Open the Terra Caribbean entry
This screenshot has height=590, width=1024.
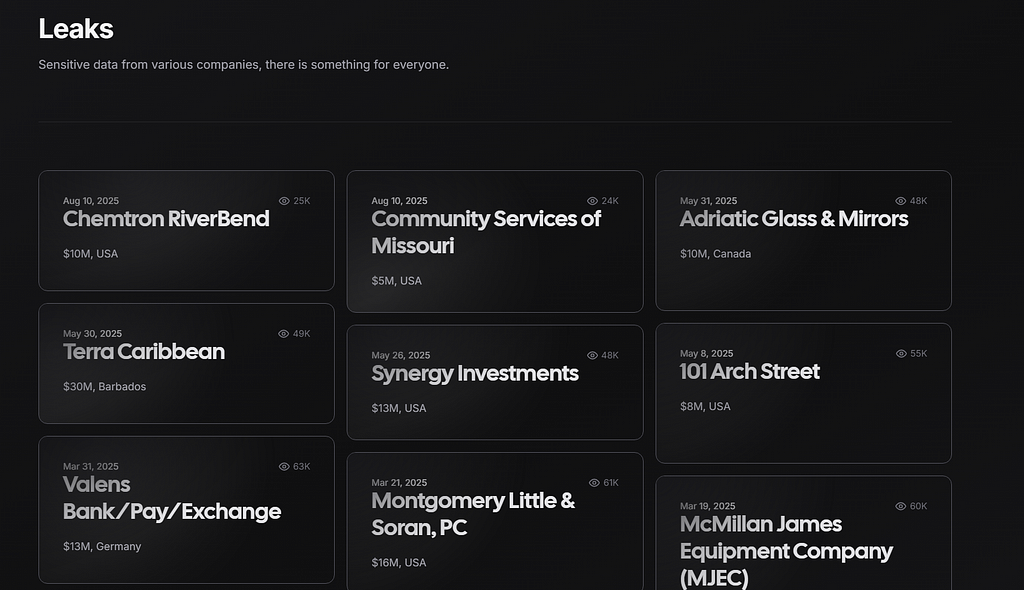144,352
